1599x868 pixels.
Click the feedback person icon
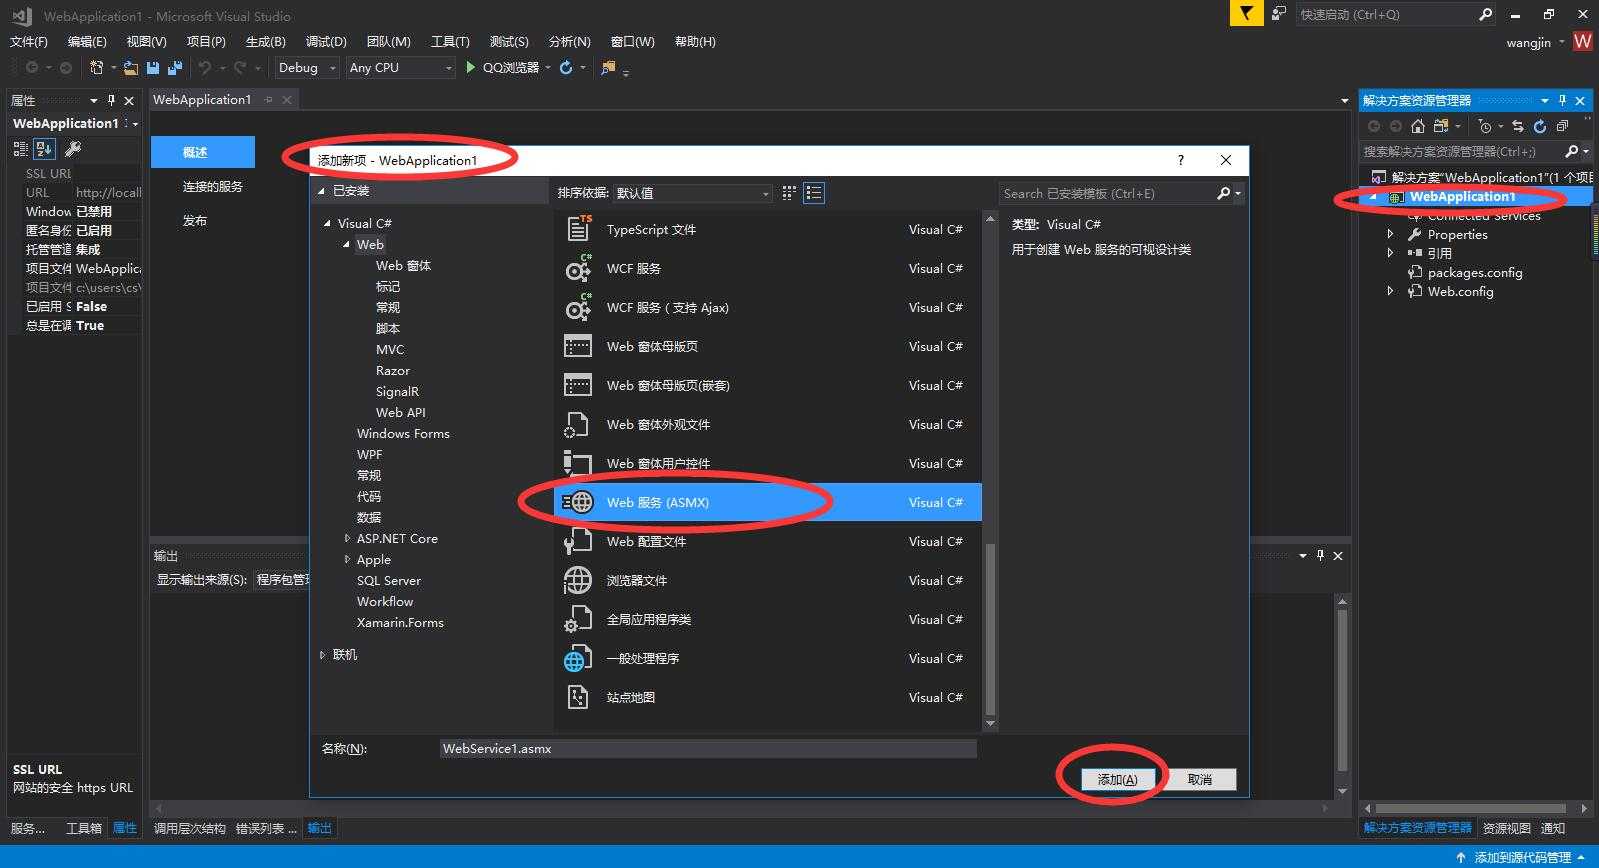1279,14
